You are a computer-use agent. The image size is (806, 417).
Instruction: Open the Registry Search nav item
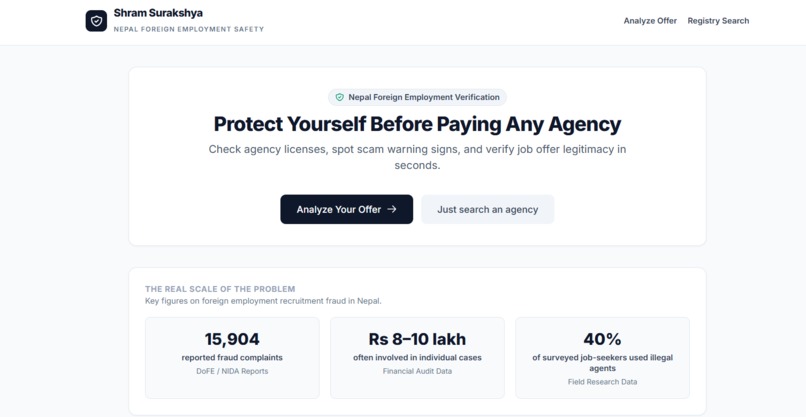718,21
